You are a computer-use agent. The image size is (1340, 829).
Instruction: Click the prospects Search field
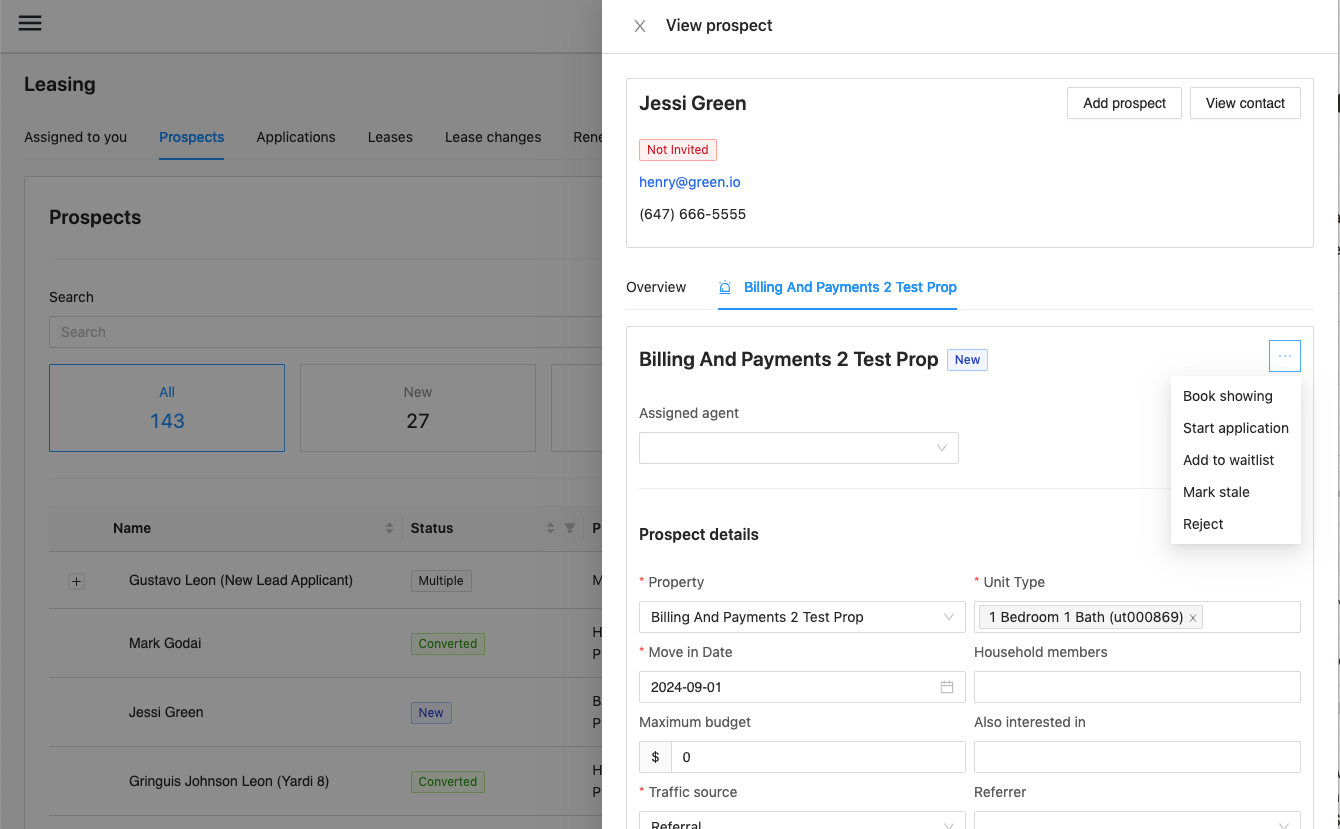pyautogui.click(x=325, y=332)
